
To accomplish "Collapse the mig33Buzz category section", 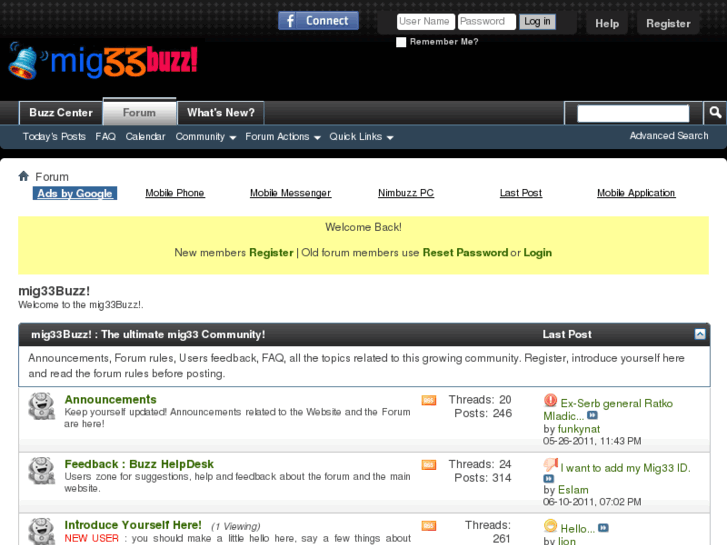I will pos(700,334).
